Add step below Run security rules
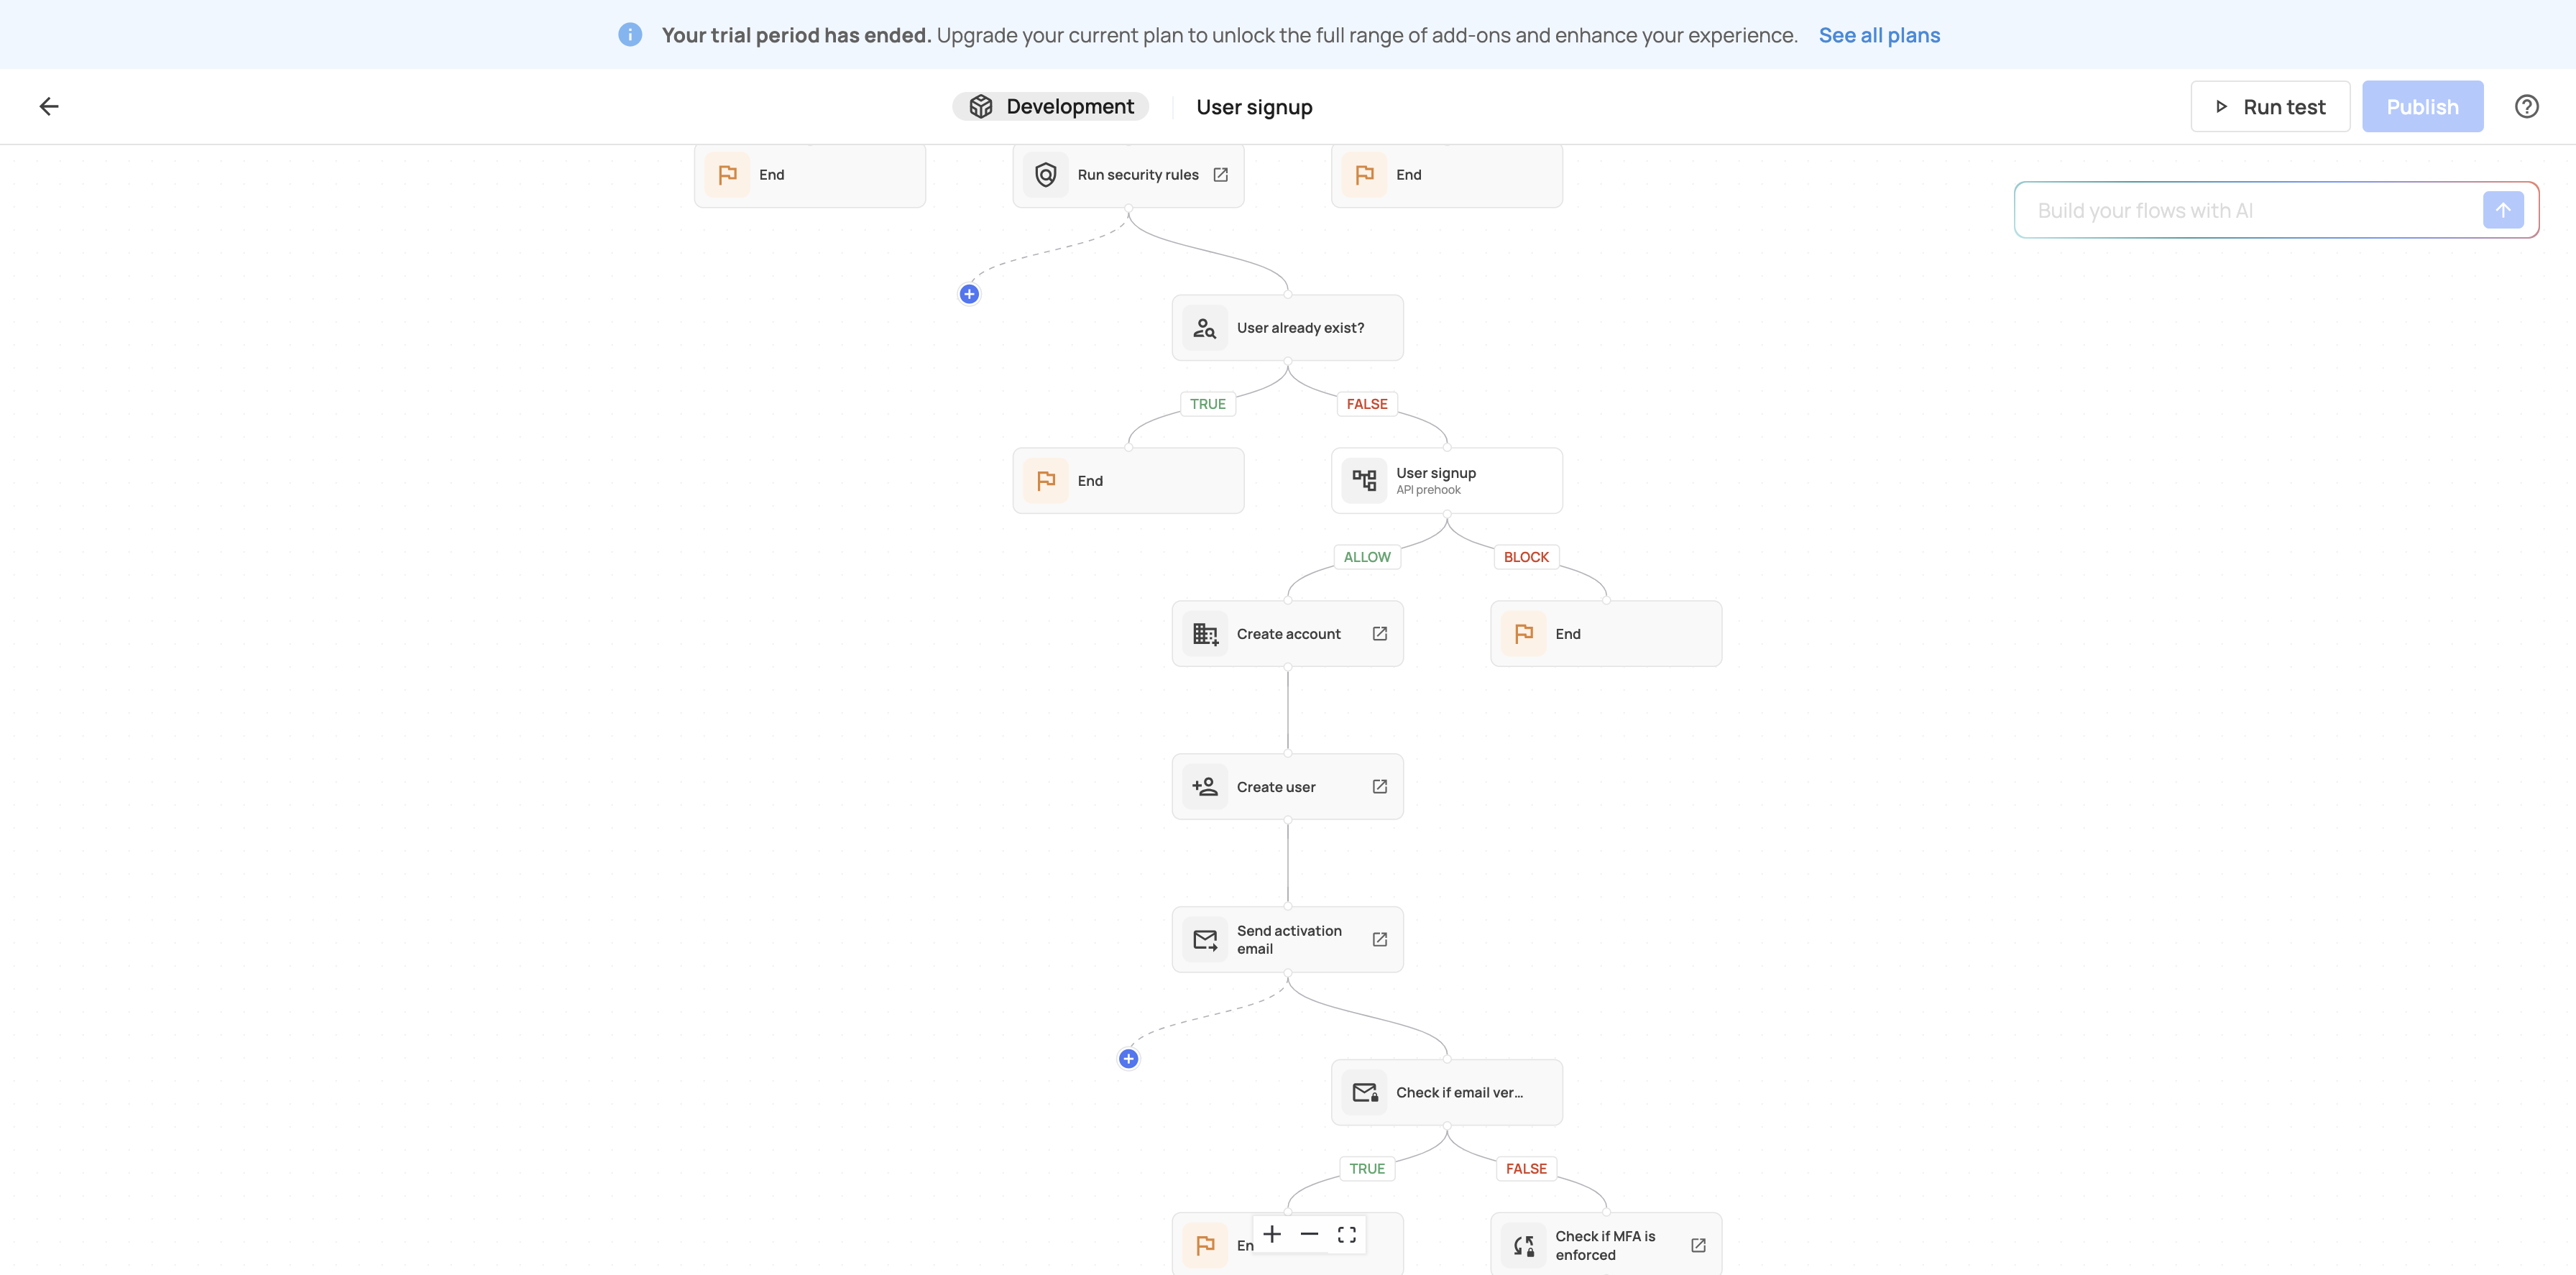Screen dimensions: 2576x1275 (x=969, y=294)
